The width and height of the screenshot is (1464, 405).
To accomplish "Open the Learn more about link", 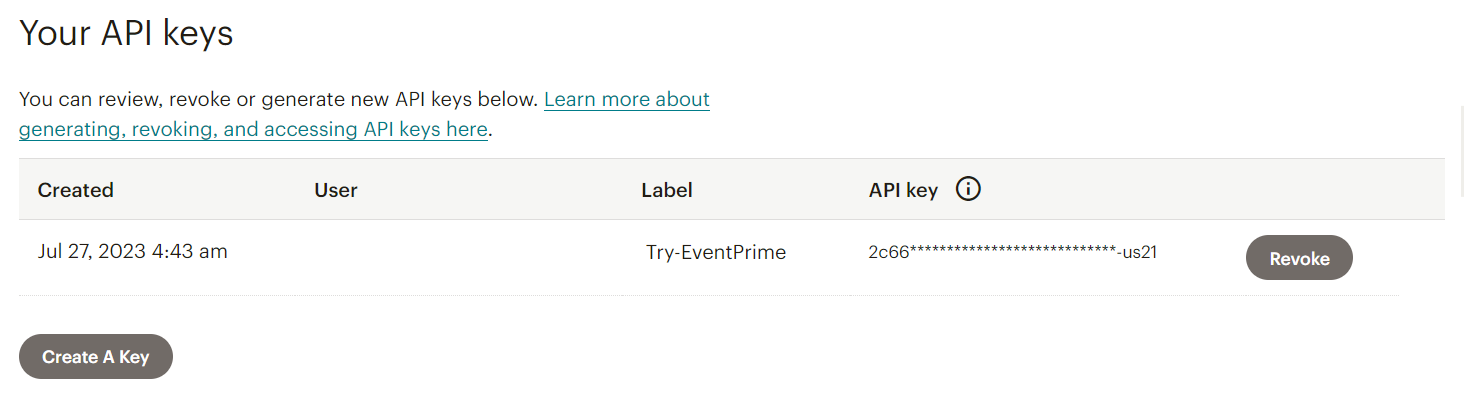I will tap(627, 100).
